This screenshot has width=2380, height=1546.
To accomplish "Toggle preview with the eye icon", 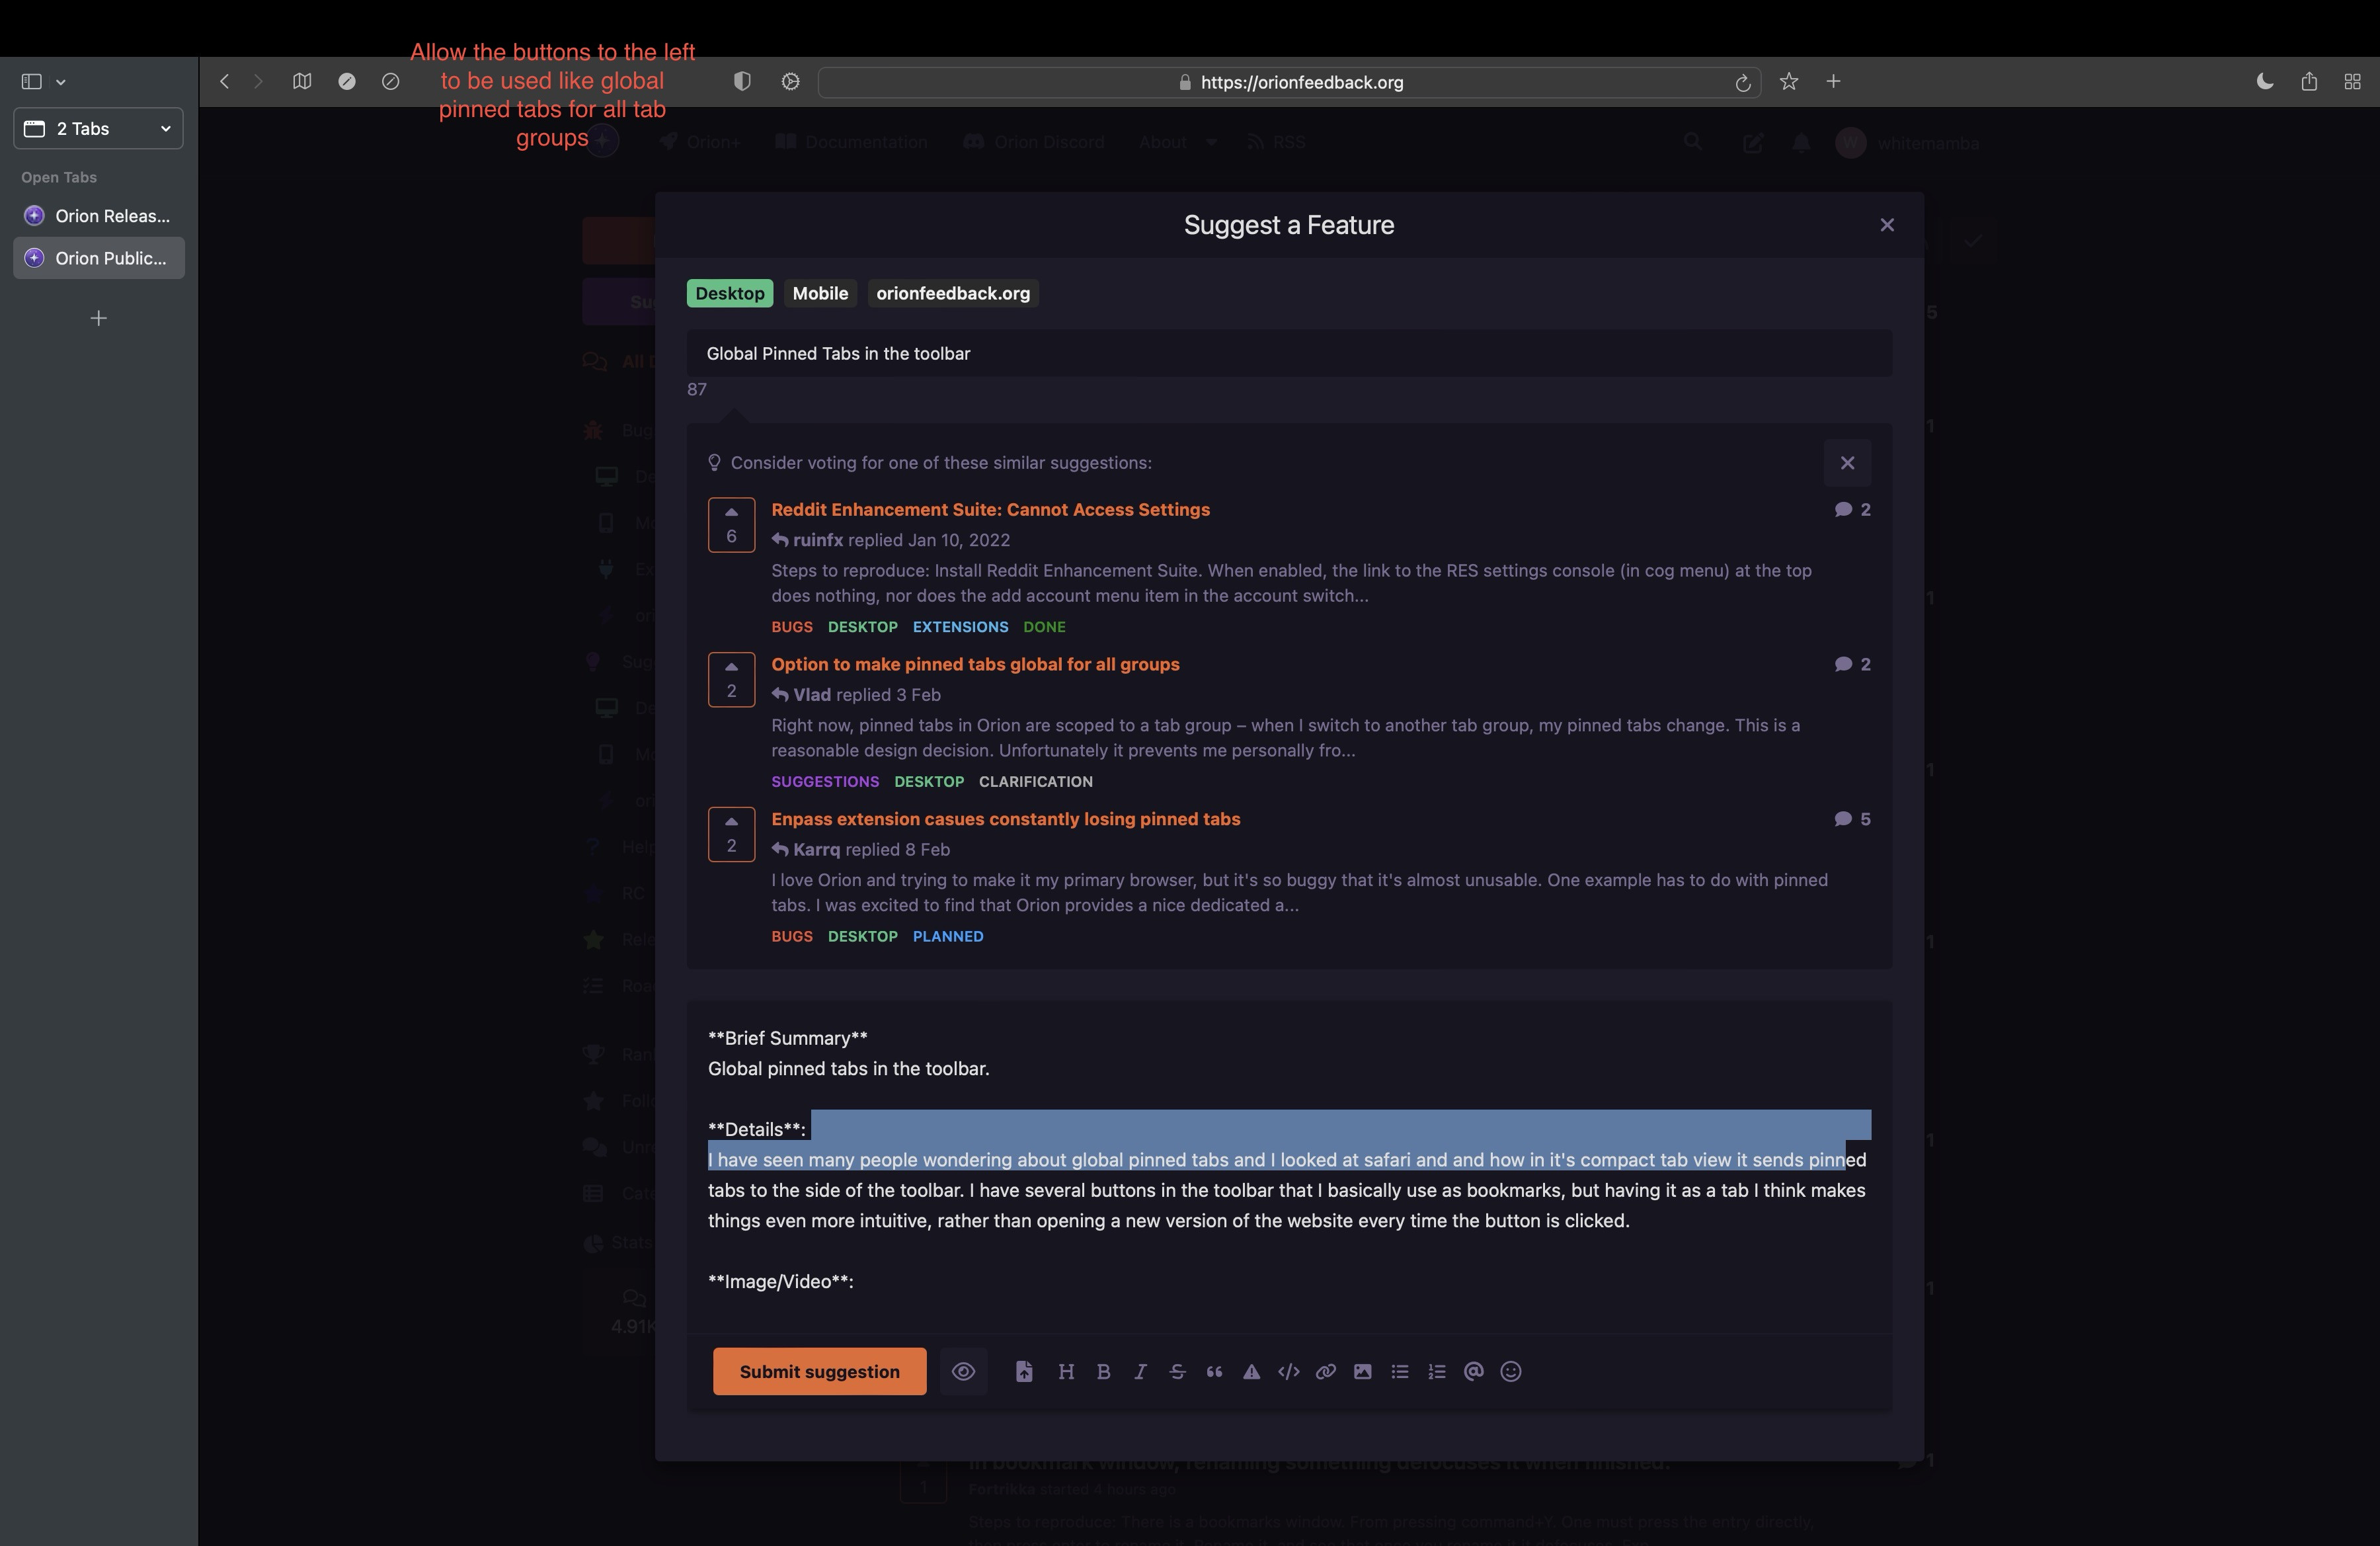I will tap(963, 1372).
